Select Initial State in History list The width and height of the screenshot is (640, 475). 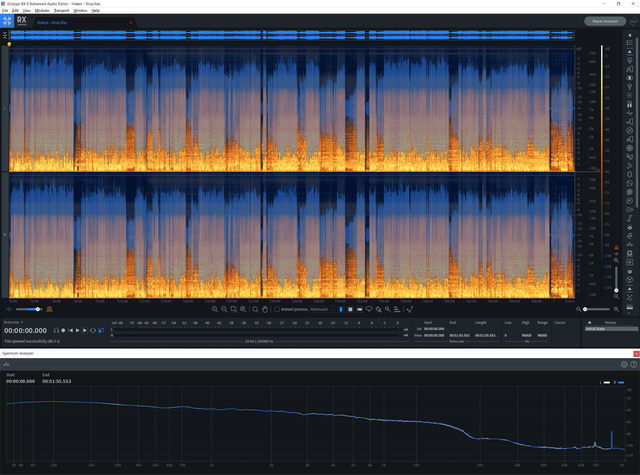[x=611, y=329]
